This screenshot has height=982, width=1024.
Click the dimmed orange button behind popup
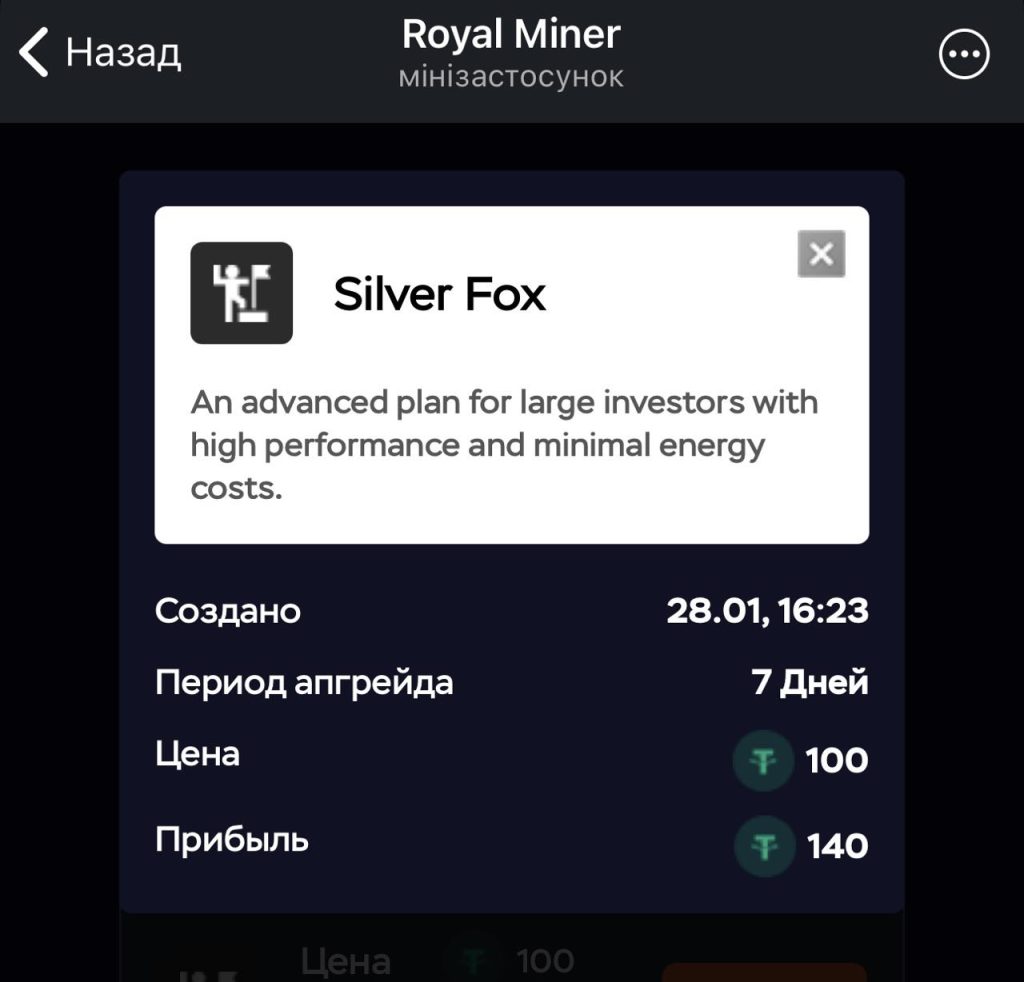(x=764, y=972)
